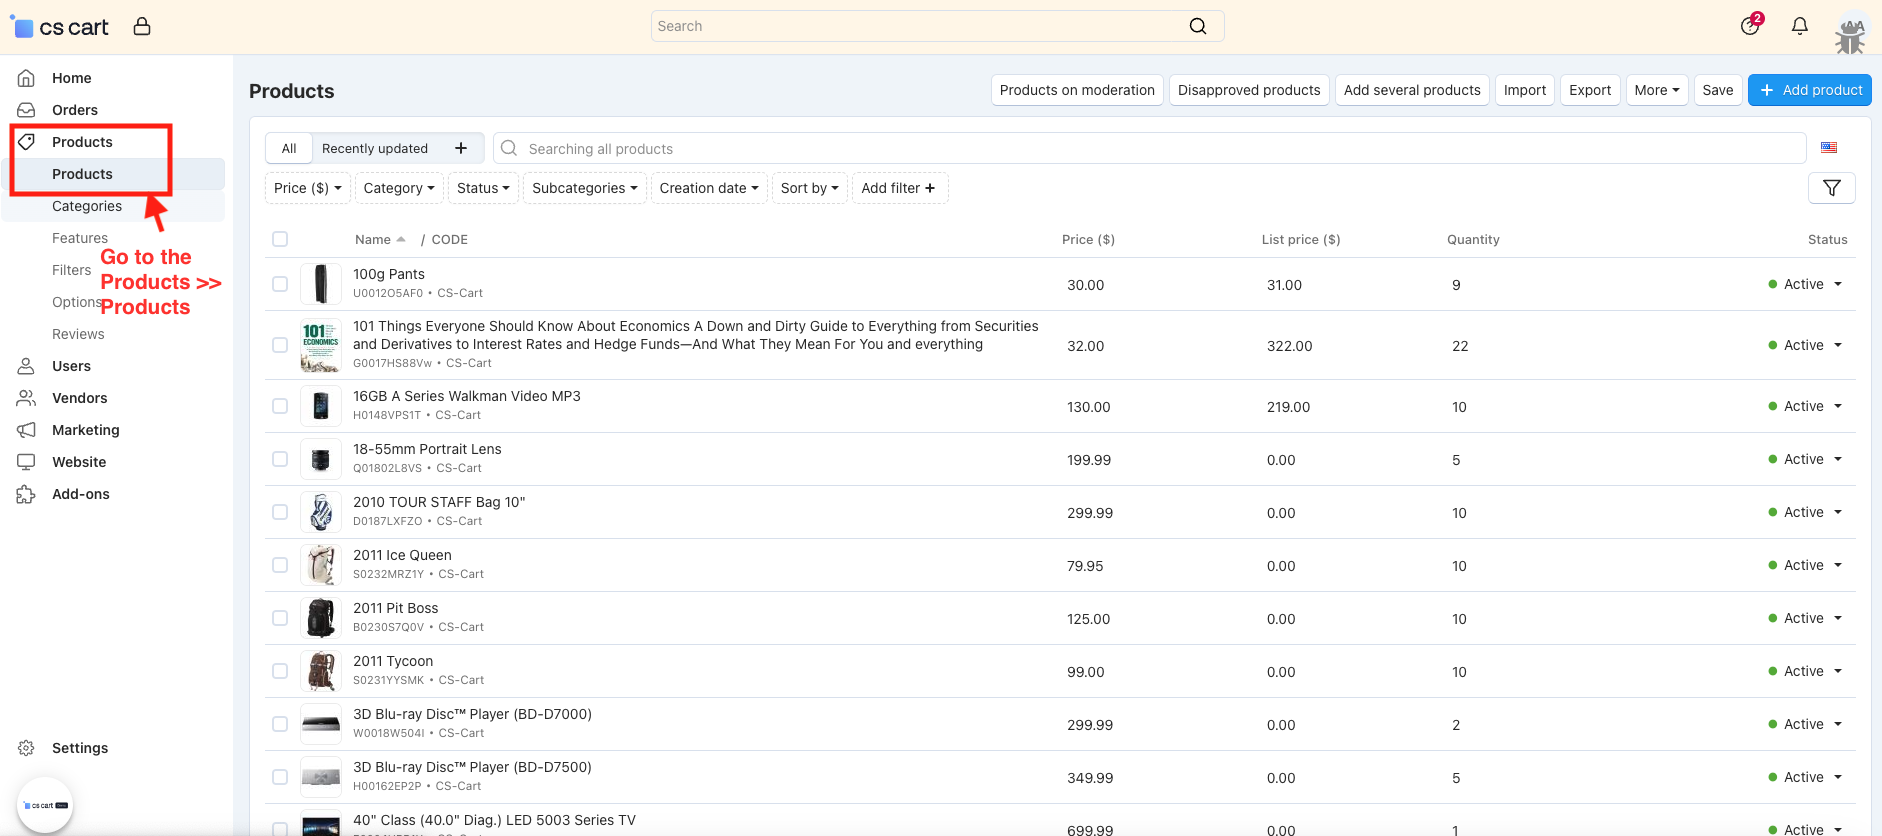
Task: Check the 3D Blu-ray BD-D7000 checkbox
Action: [x=280, y=724]
